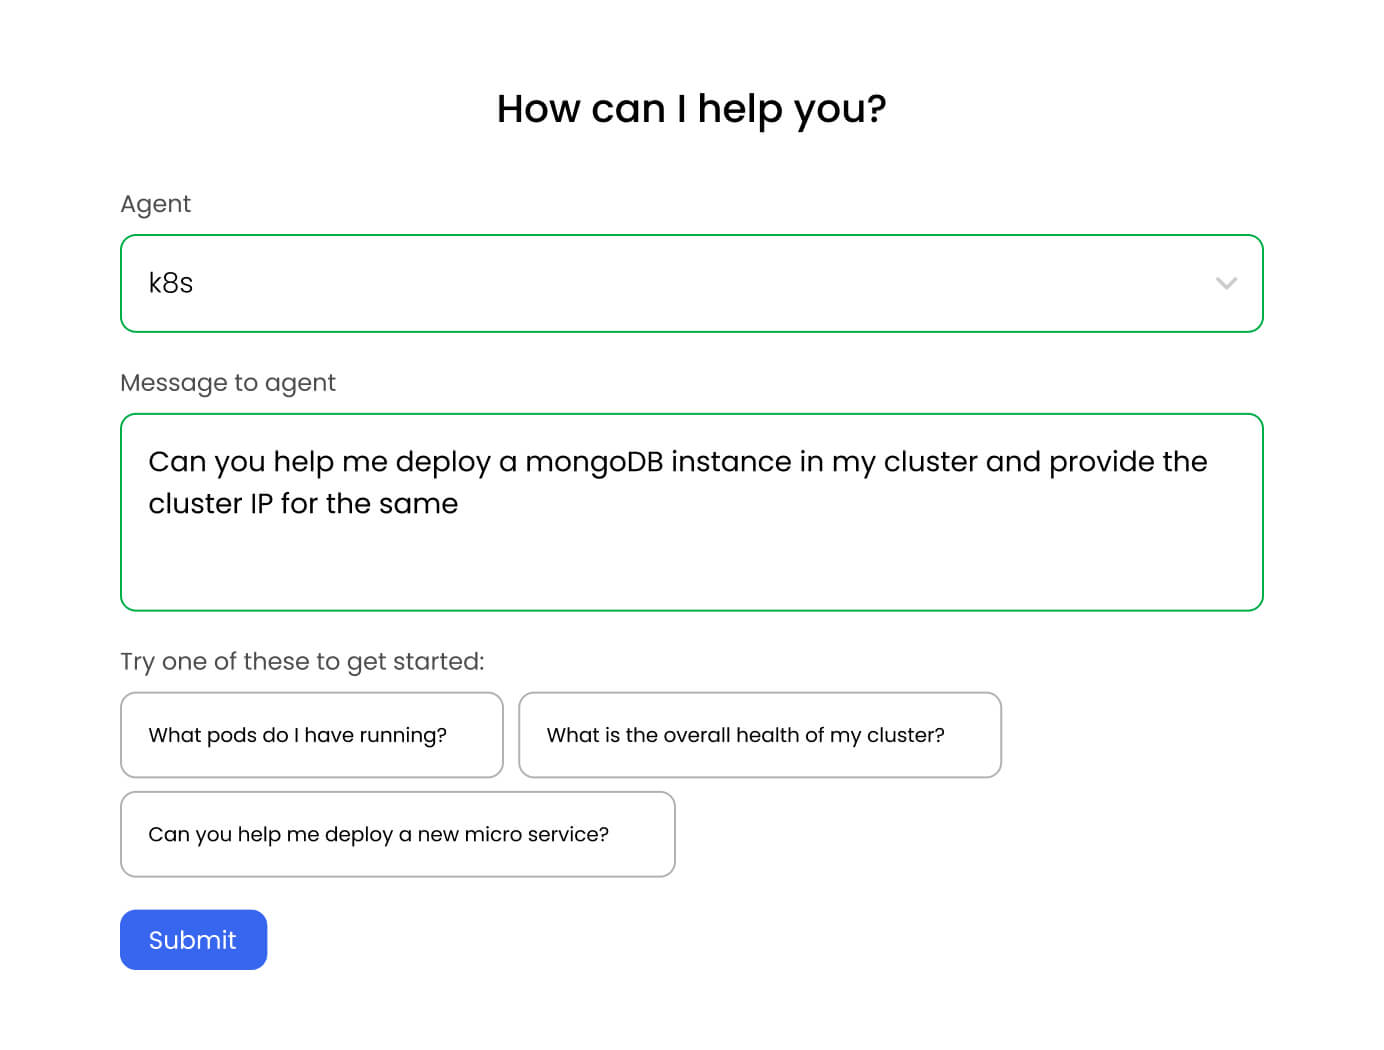
Task: Open the k8s agent selector box
Action: pos(690,283)
